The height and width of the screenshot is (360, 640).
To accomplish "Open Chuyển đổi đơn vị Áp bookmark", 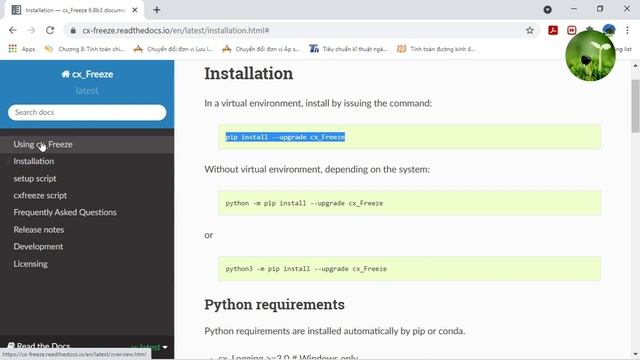I will coord(261,49).
